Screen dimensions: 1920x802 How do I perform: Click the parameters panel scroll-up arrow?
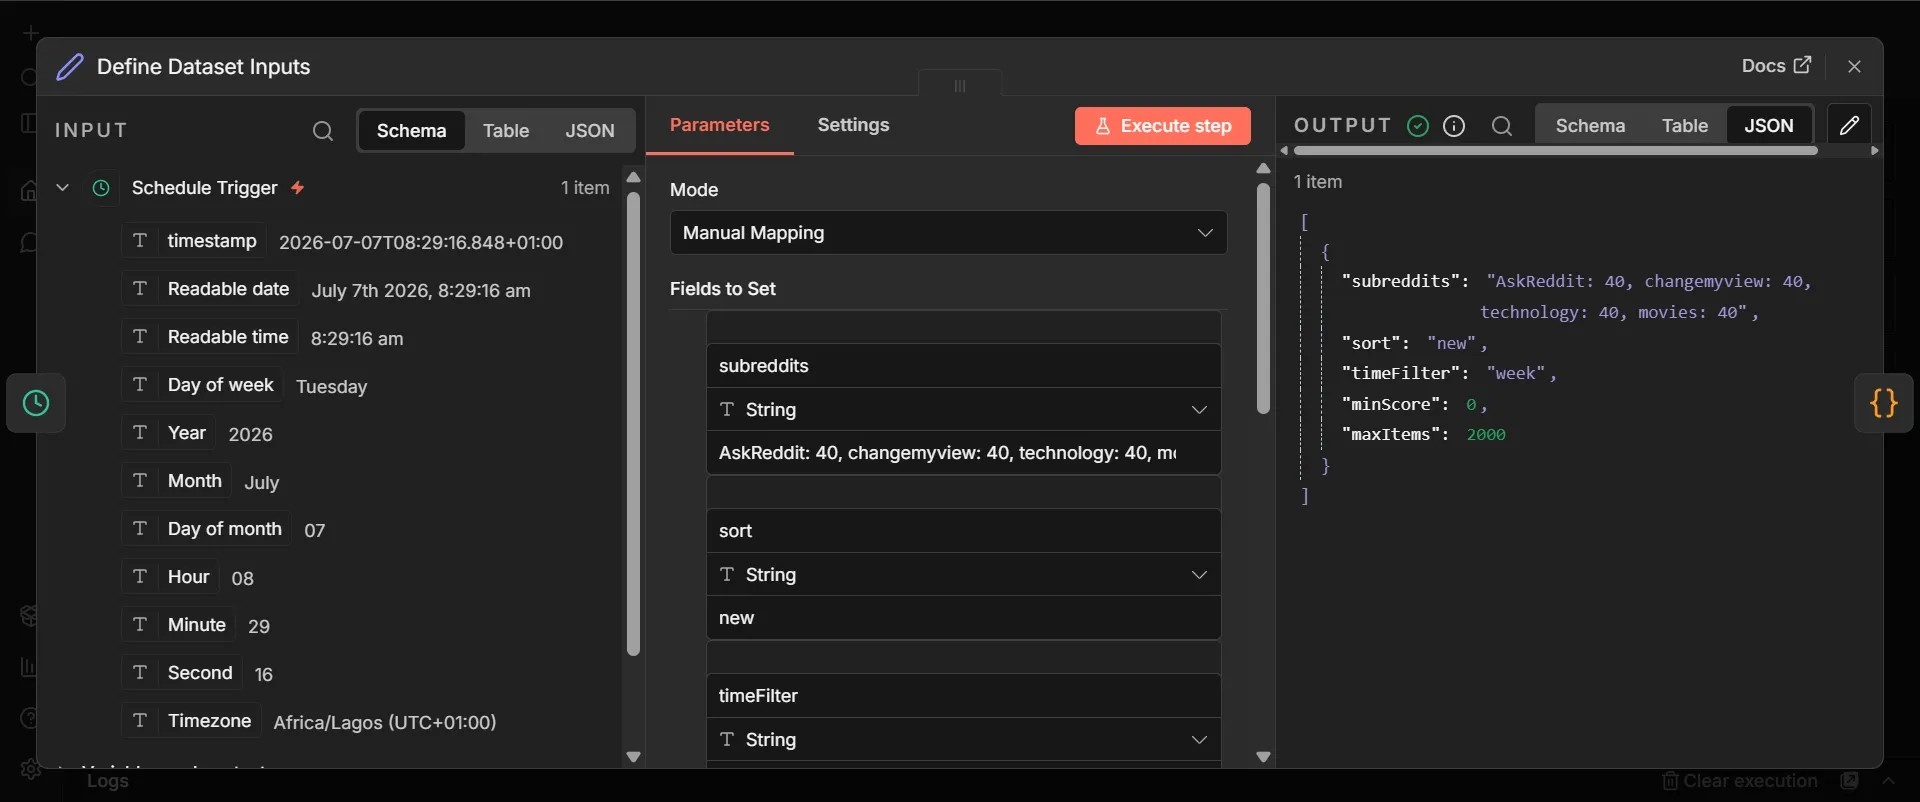pos(1263,168)
